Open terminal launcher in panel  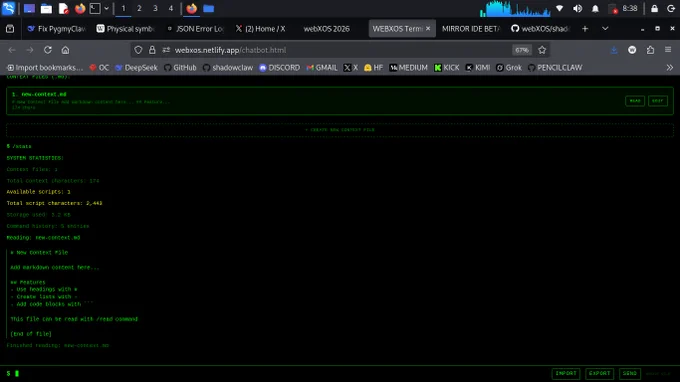tap(95, 8)
